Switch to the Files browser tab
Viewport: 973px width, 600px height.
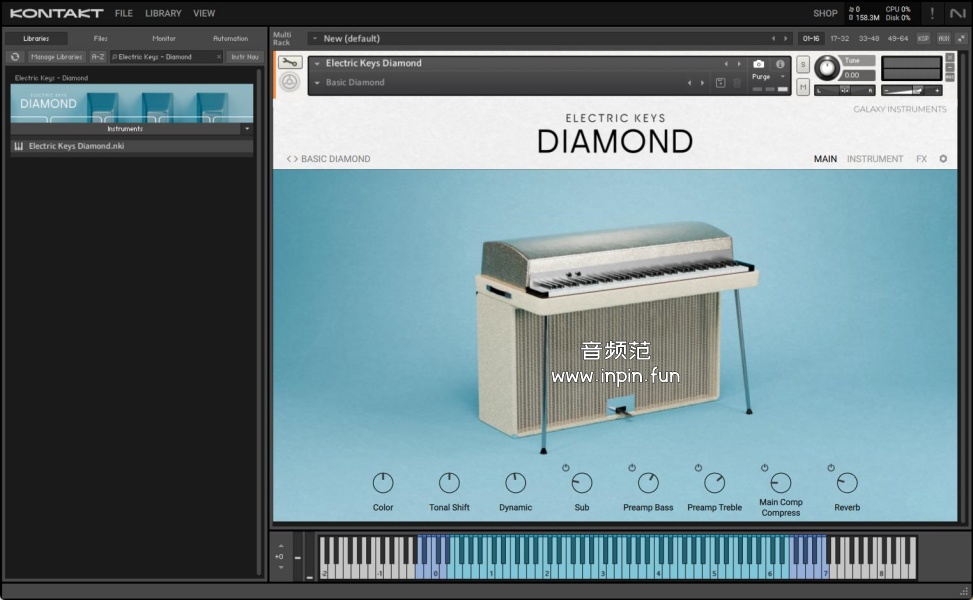pyautogui.click(x=100, y=38)
